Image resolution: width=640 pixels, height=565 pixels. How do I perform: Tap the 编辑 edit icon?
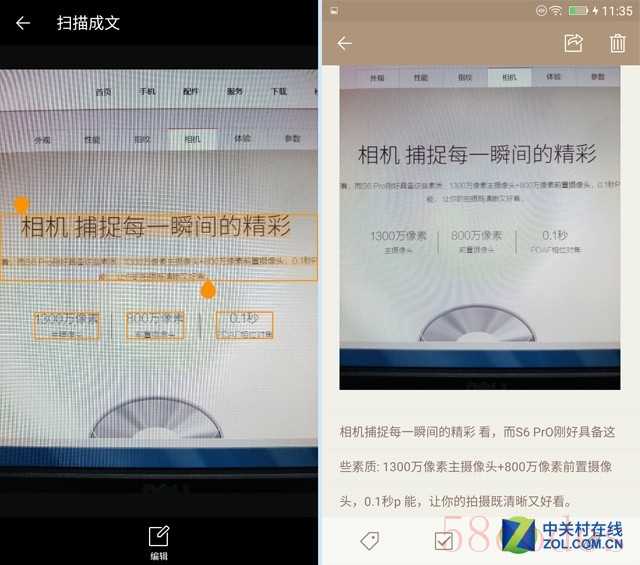tap(159, 536)
